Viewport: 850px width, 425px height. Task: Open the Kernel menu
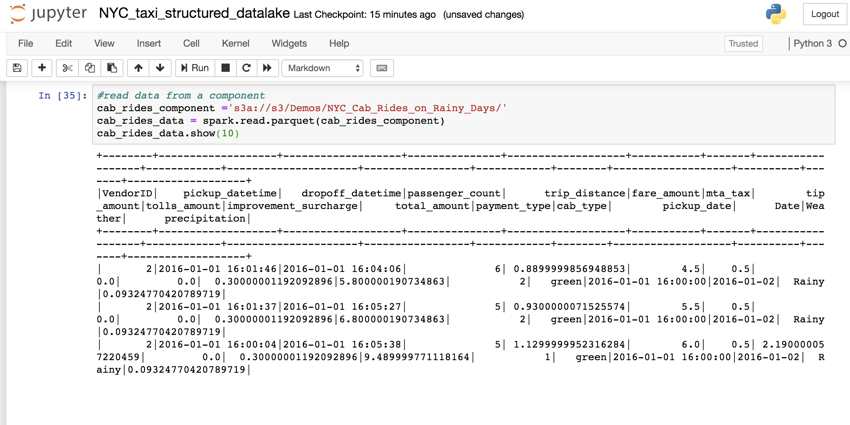tap(235, 43)
